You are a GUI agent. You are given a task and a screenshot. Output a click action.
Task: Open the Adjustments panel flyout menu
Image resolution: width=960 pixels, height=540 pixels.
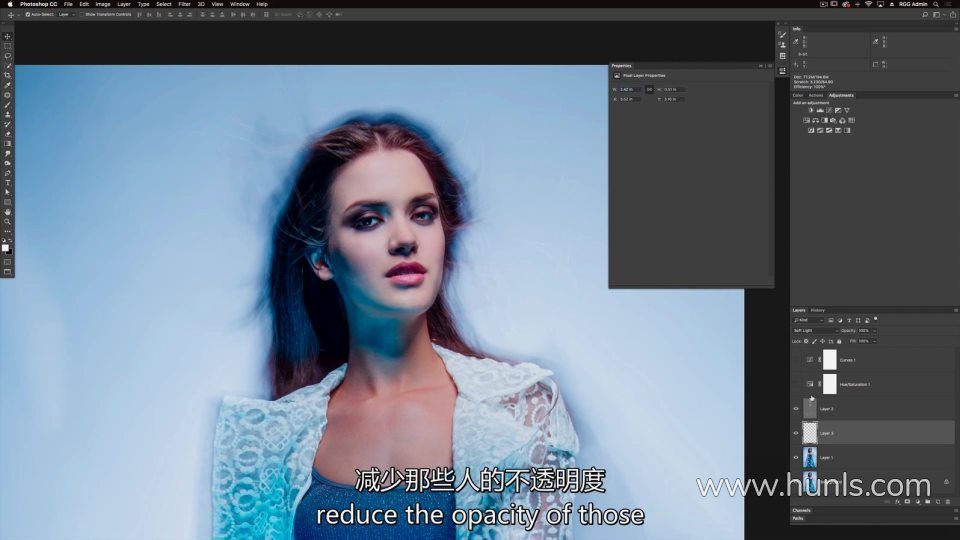pyautogui.click(x=956, y=96)
